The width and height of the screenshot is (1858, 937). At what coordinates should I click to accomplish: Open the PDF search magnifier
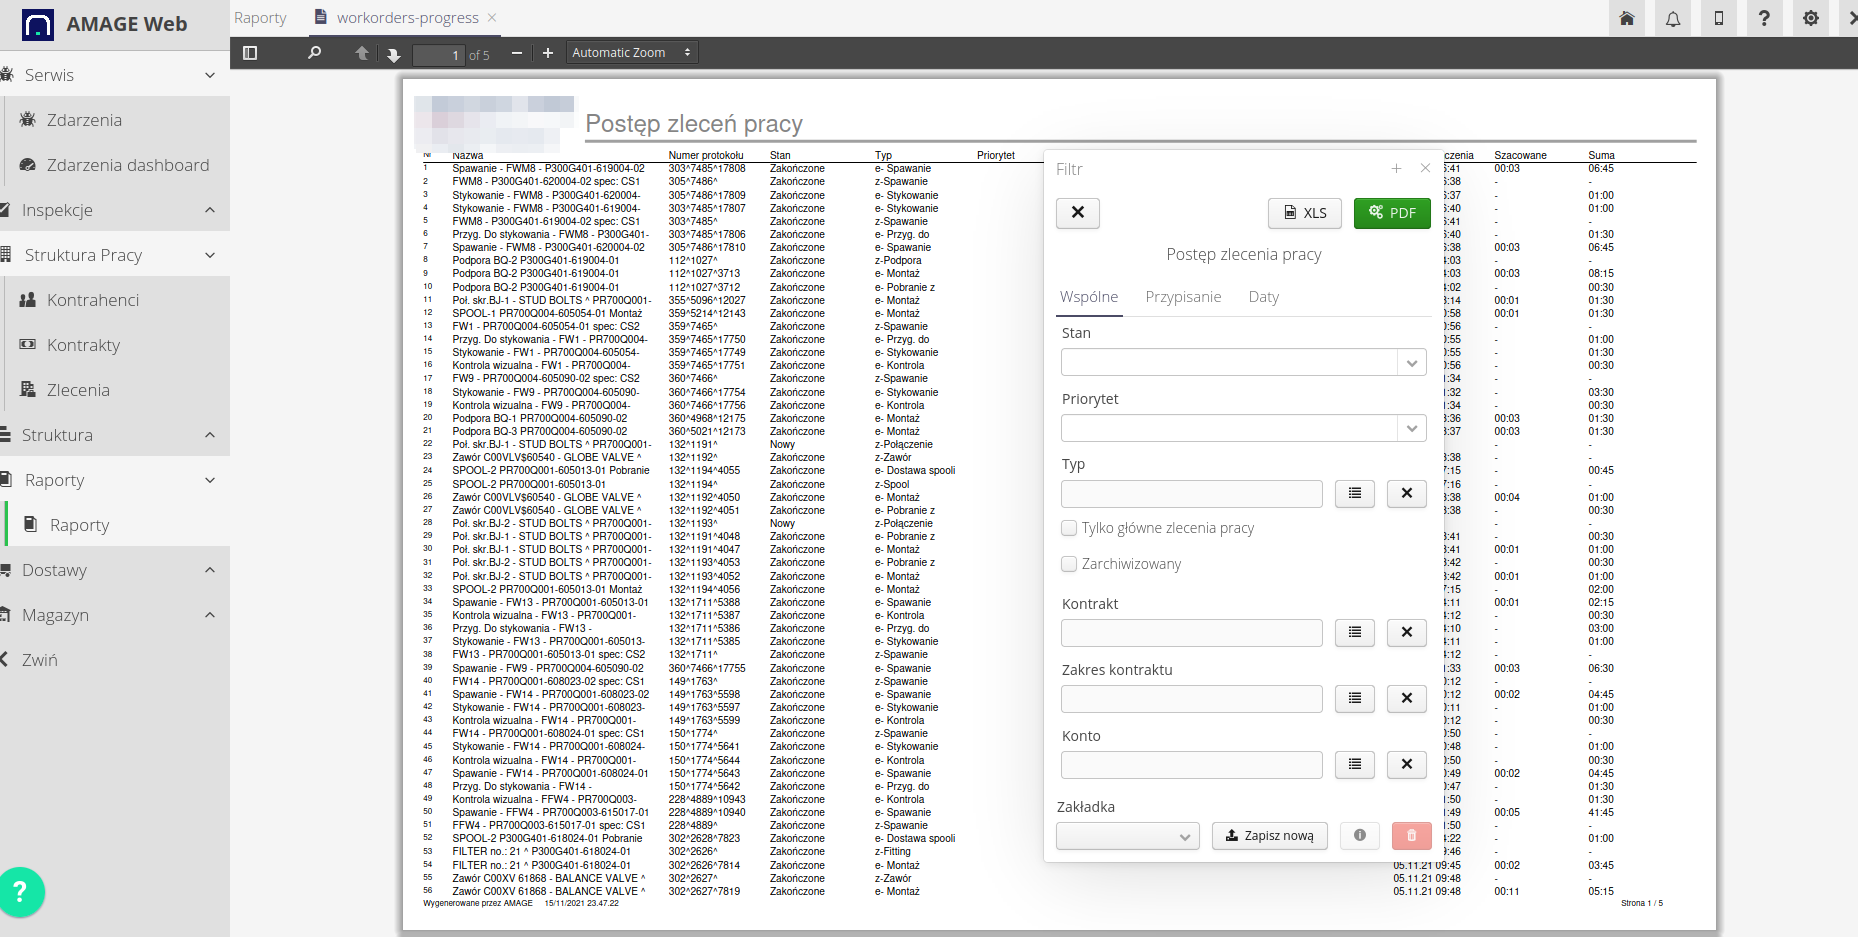point(314,53)
